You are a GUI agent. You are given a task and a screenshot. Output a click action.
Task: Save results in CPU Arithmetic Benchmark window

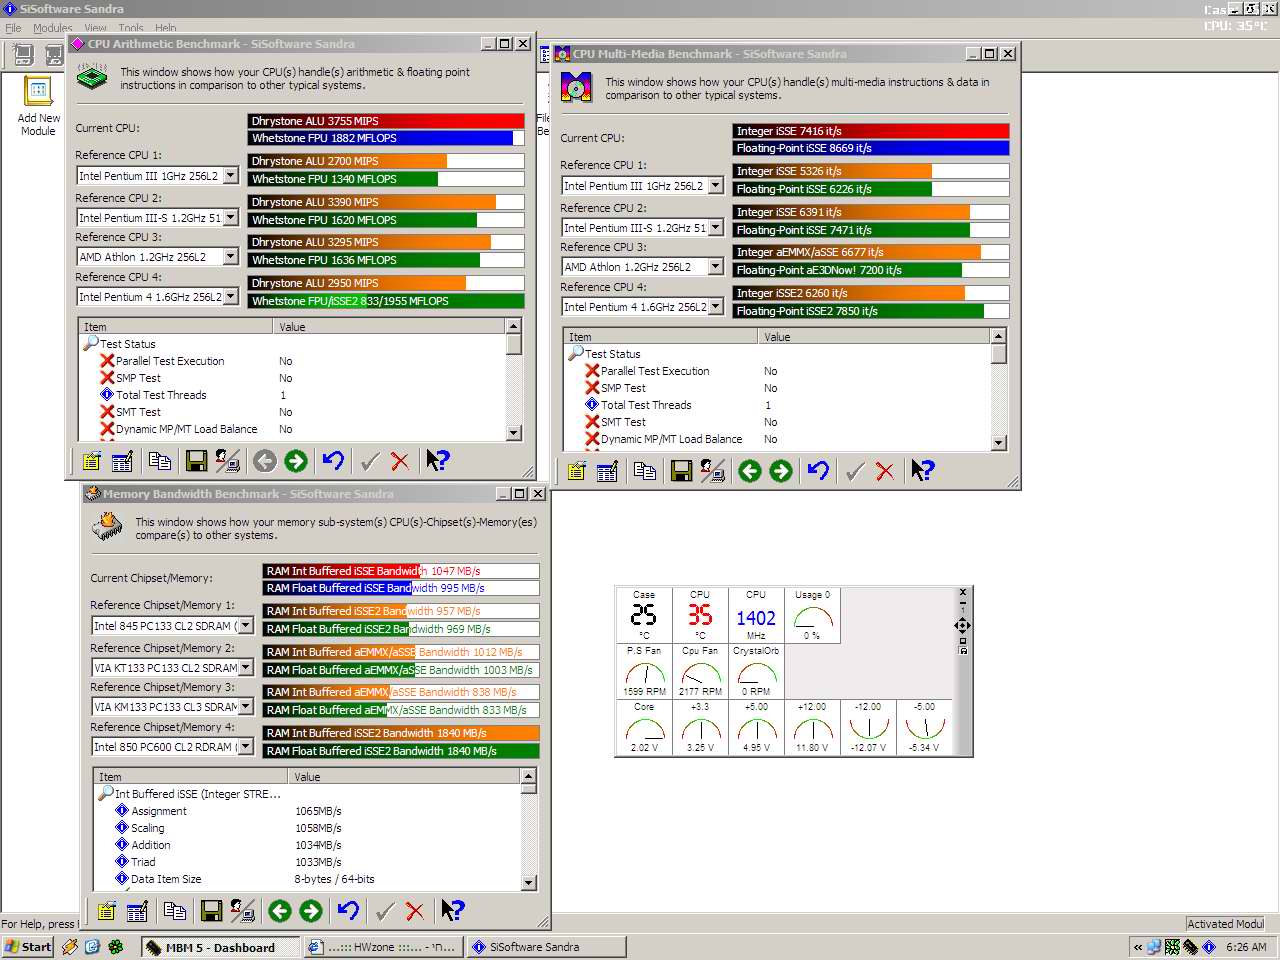197,461
